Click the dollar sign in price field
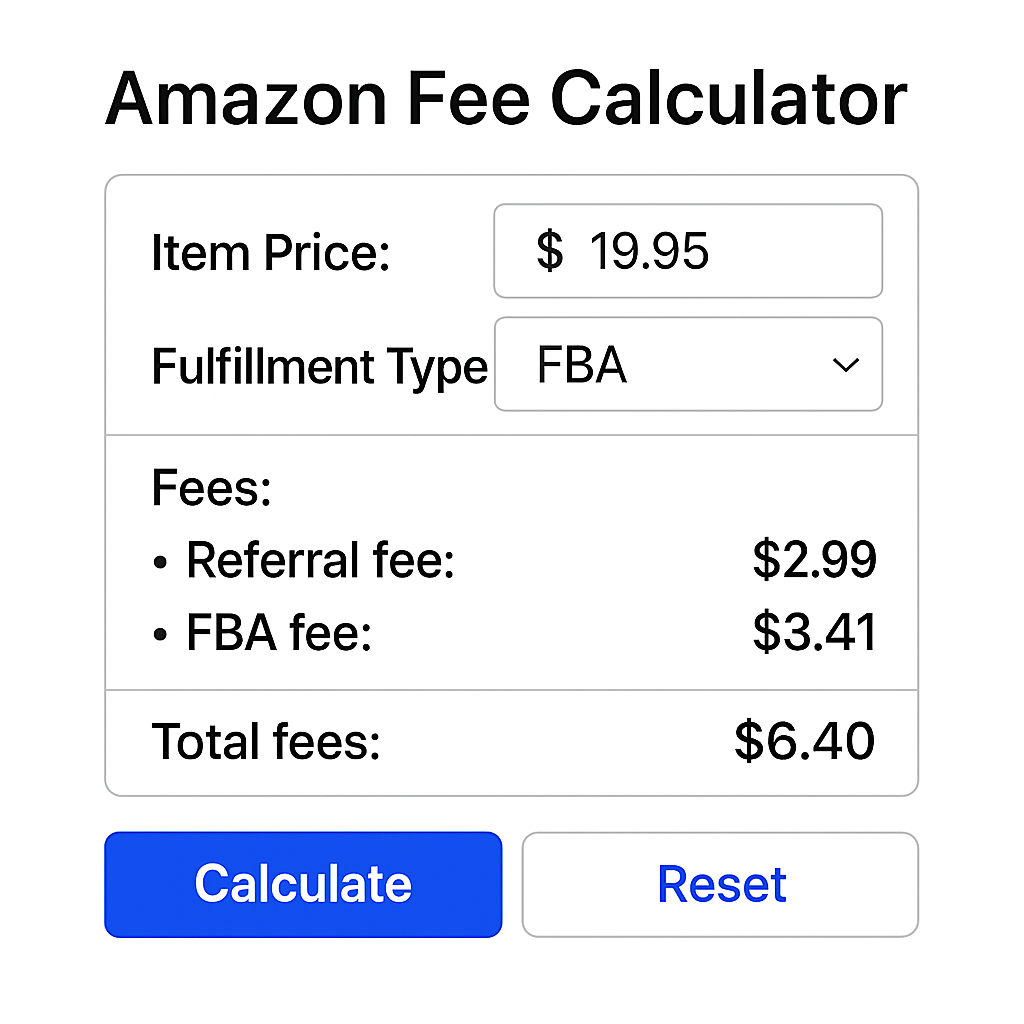 click(x=549, y=251)
